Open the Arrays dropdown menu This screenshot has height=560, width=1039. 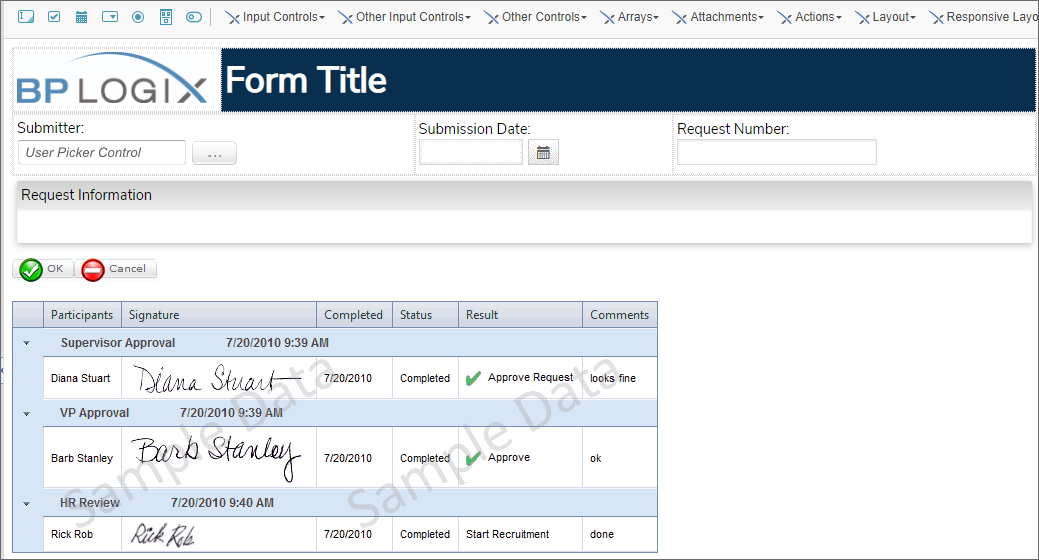(x=630, y=17)
